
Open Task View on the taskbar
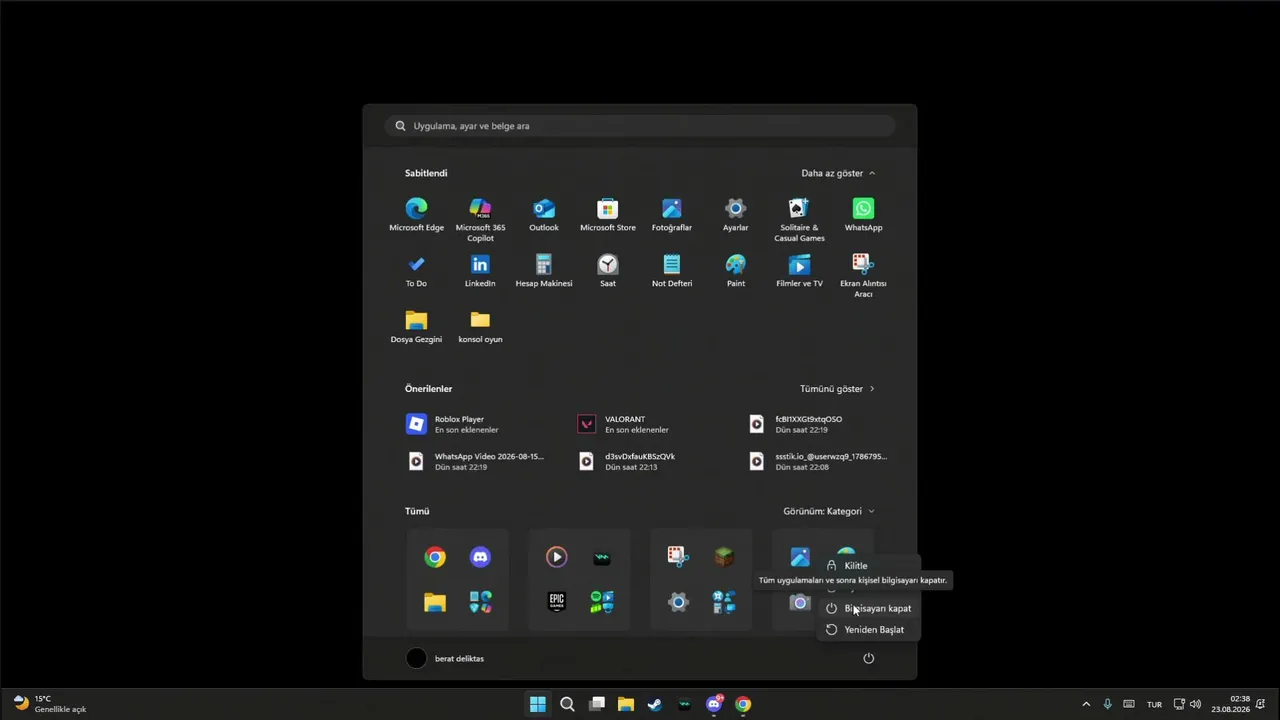coord(597,704)
